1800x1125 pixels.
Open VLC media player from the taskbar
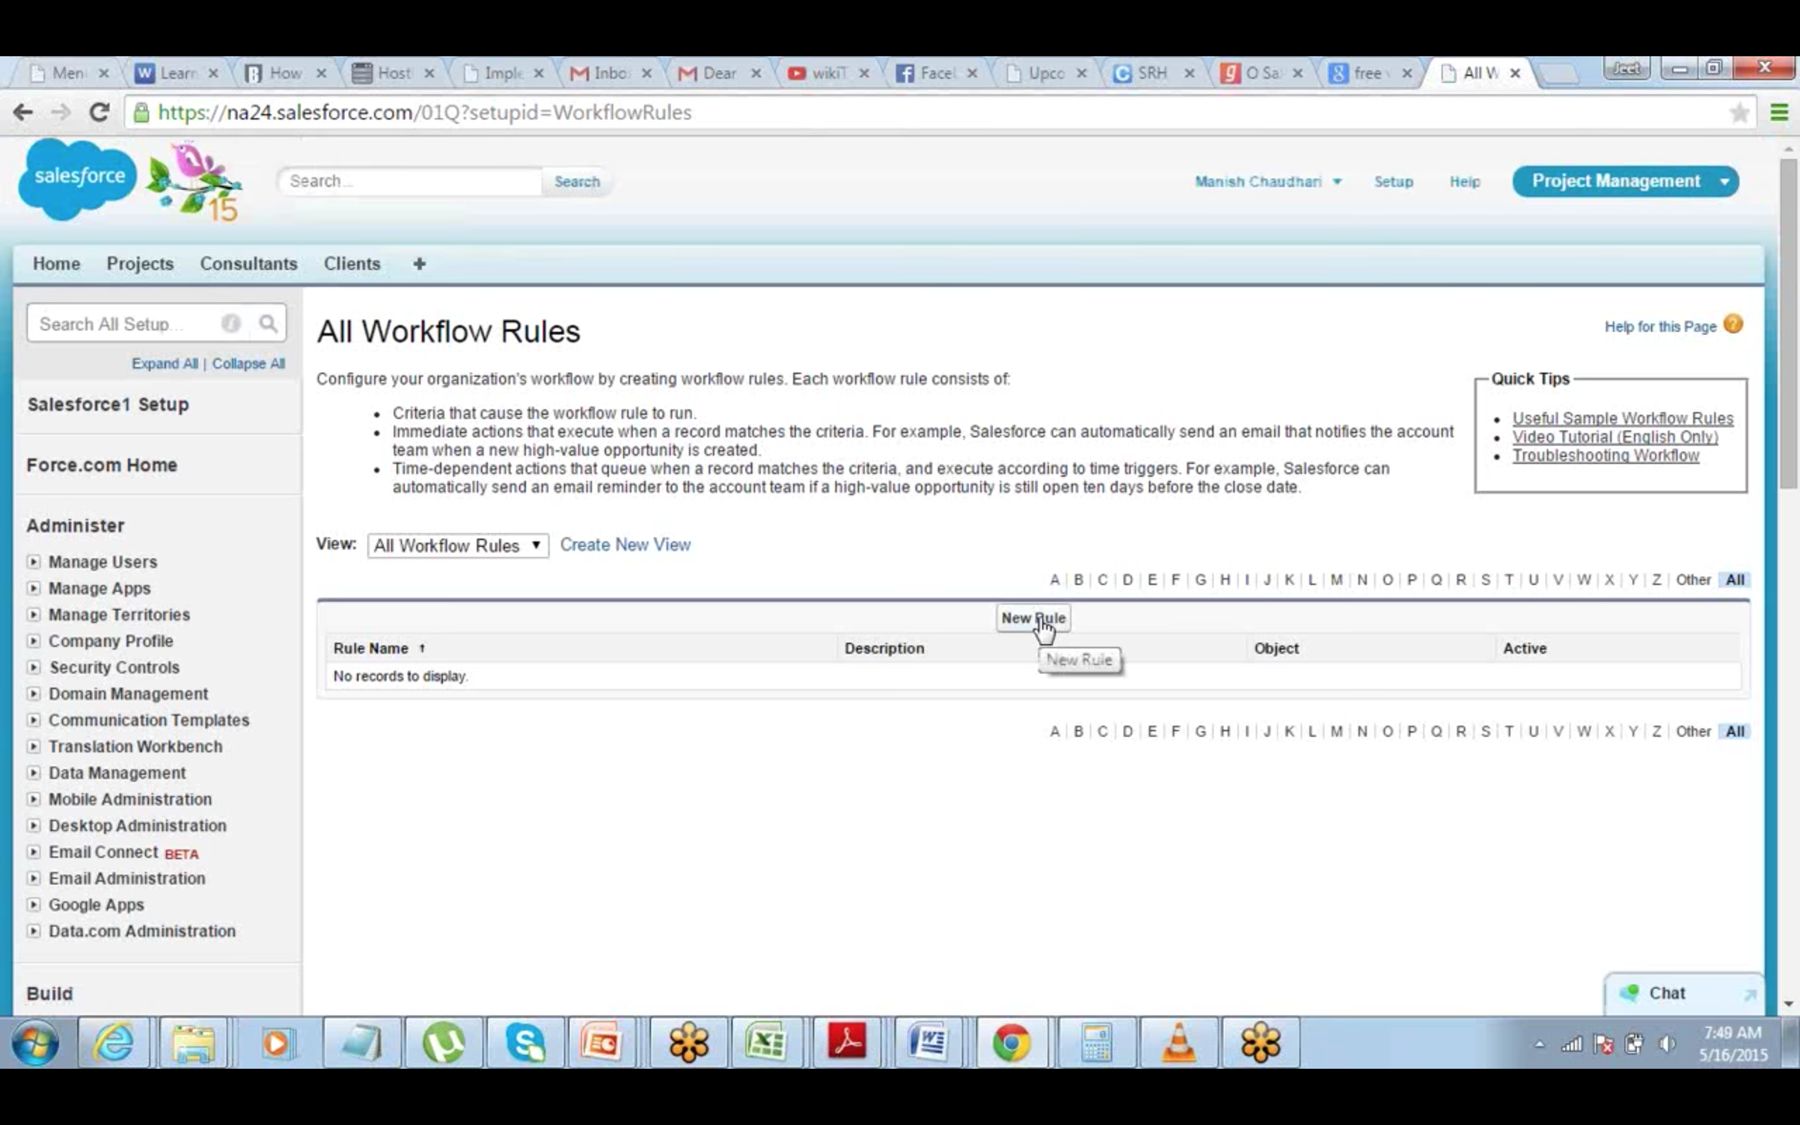coord(1179,1044)
